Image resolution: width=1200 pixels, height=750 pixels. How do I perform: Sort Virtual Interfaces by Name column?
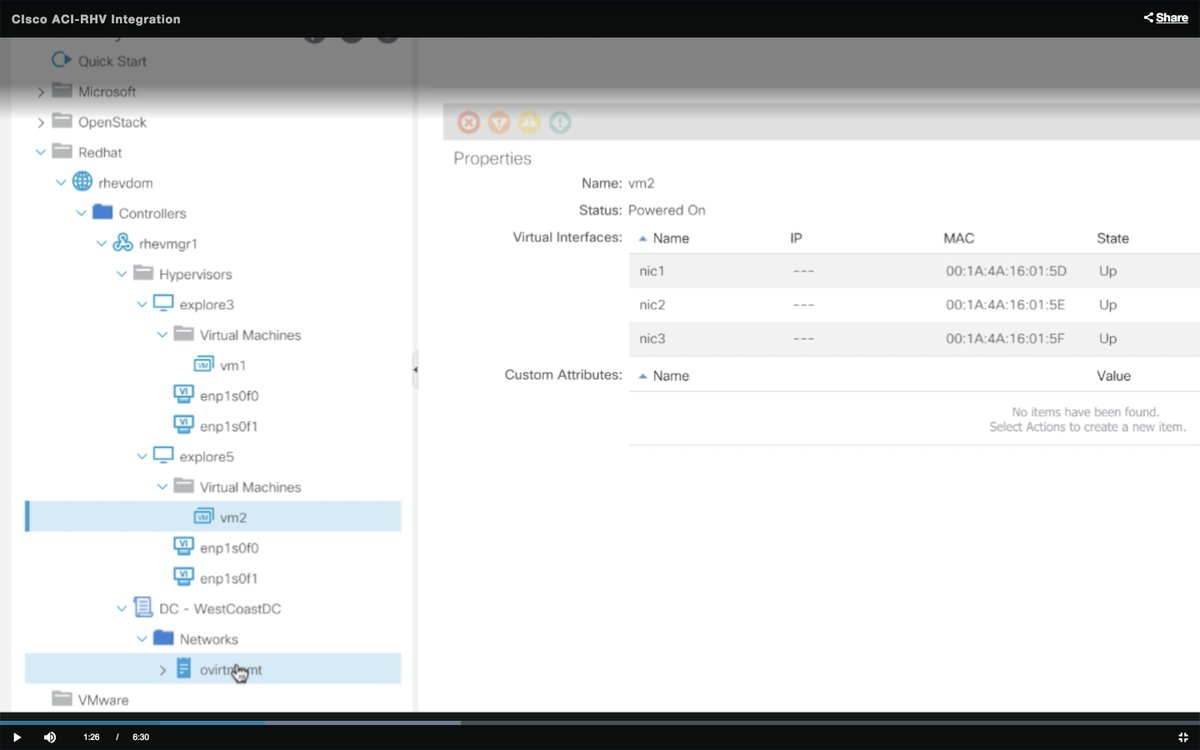[x=671, y=238]
